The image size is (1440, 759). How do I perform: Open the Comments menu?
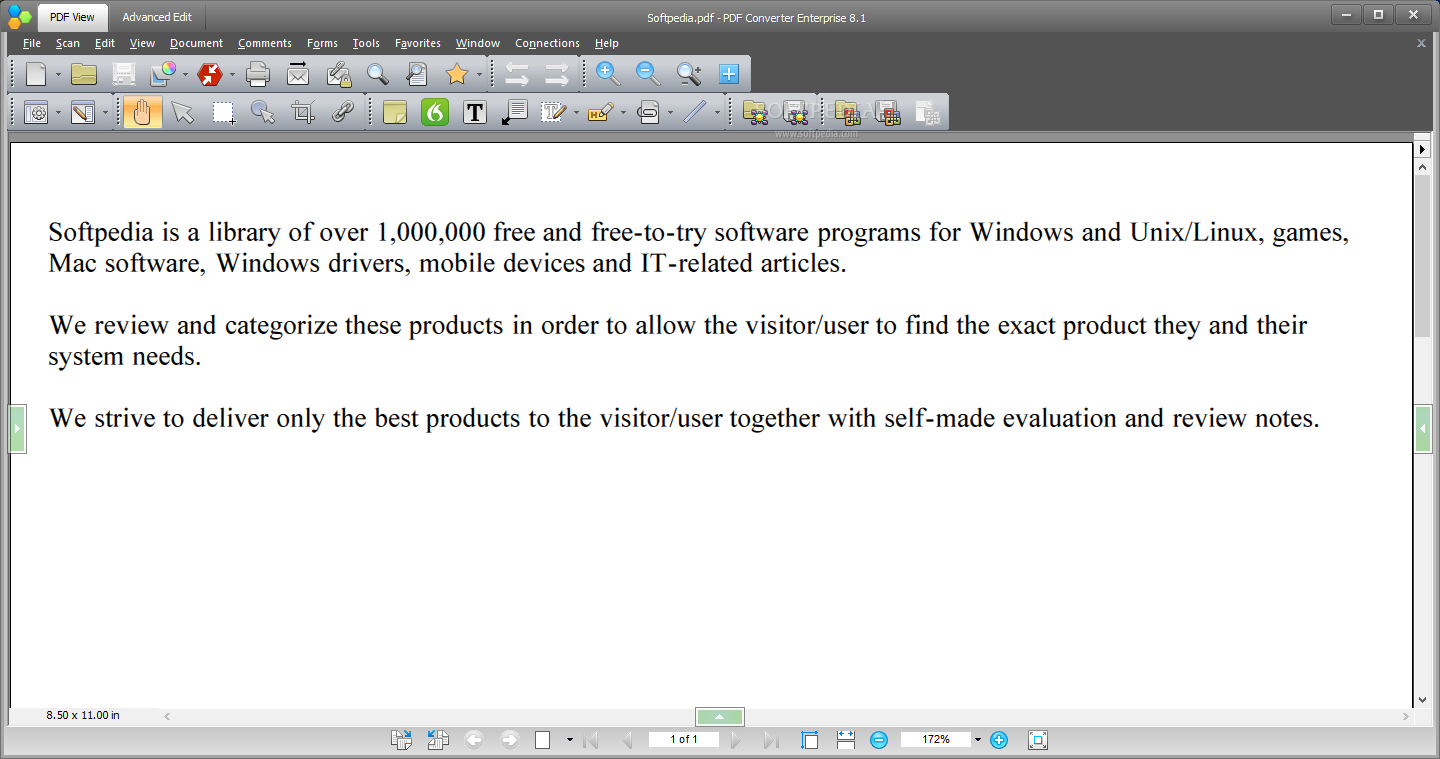[x=265, y=43]
